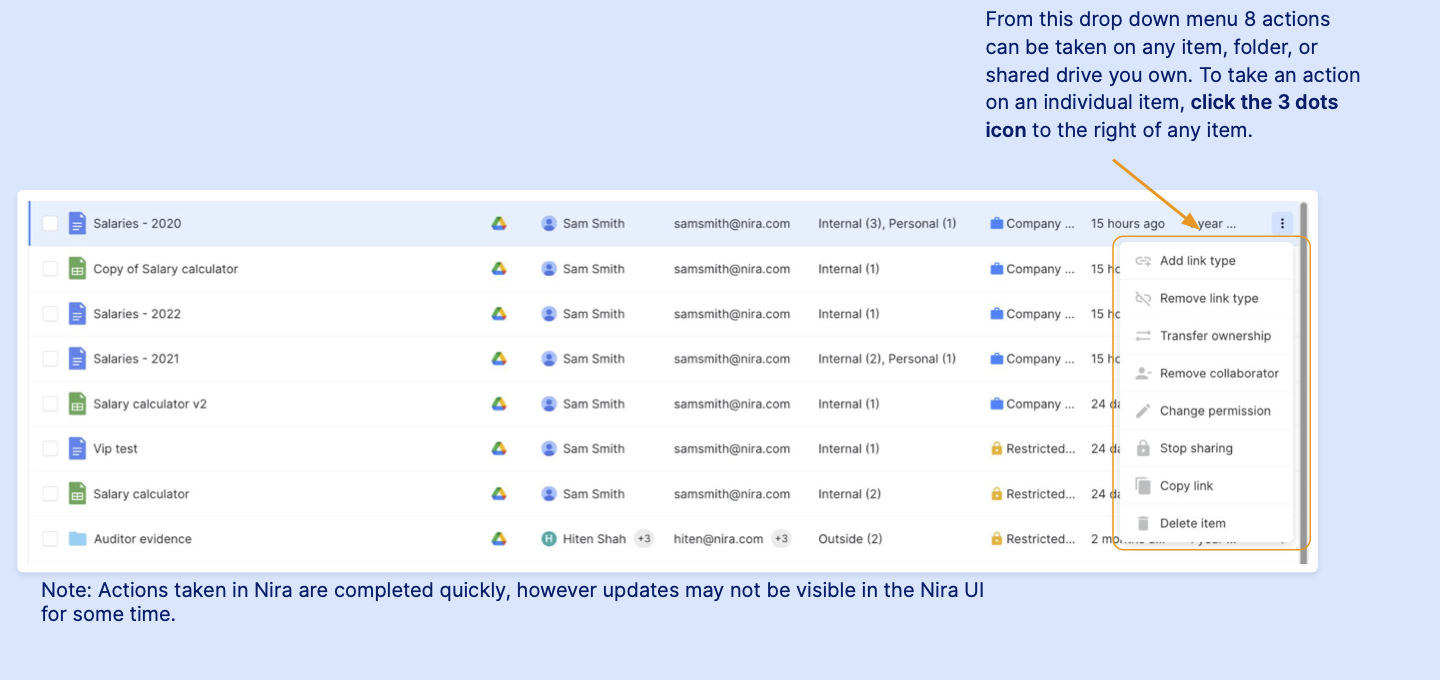This screenshot has width=1440, height=680.
Task: Click the vertical scrollbar beside the list
Action: pos(1303,380)
